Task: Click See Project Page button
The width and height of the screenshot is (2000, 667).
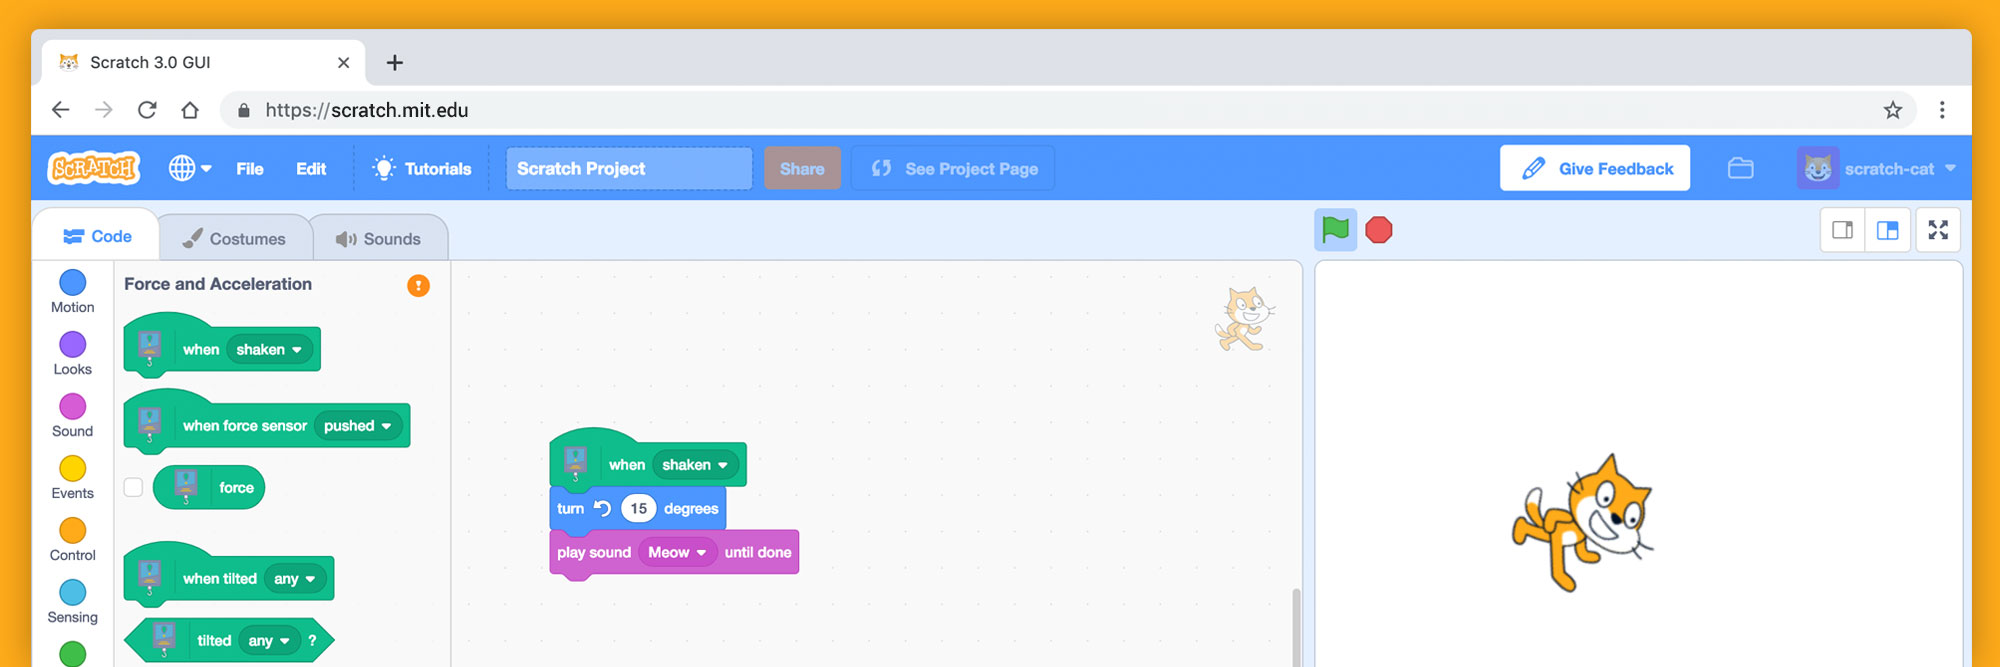Action: coord(952,168)
